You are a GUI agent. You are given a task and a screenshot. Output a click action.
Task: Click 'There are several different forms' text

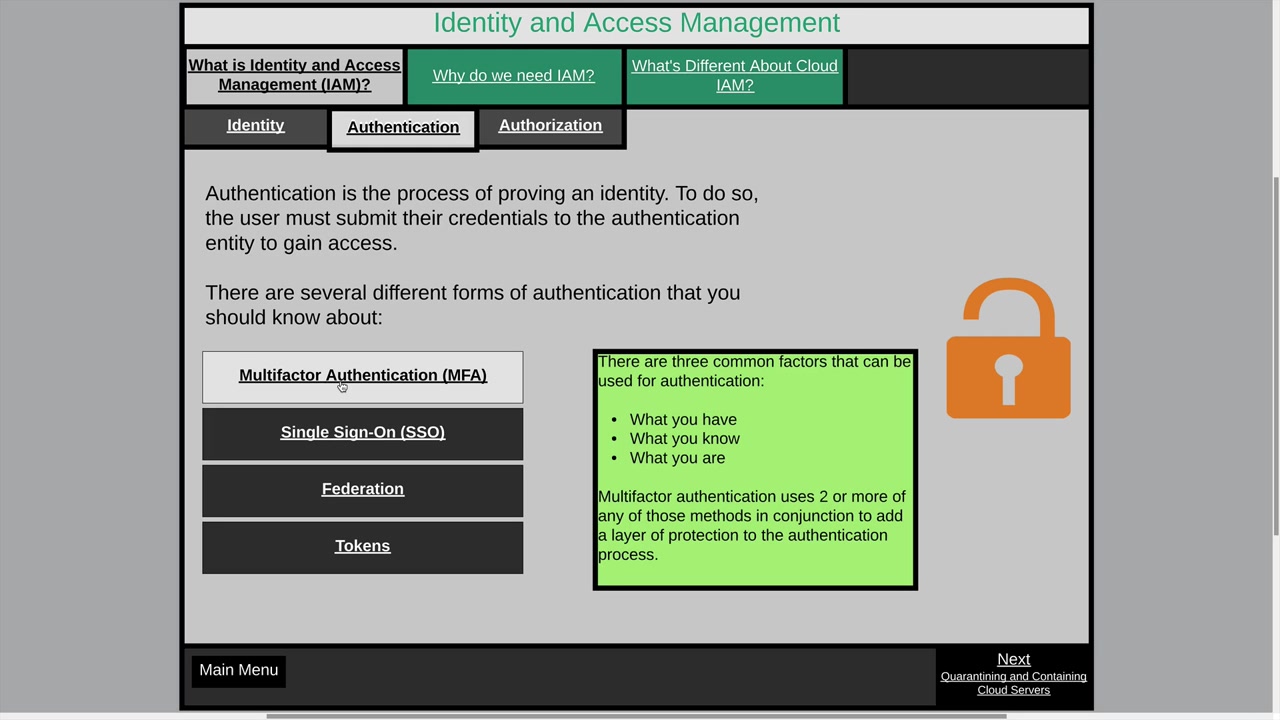[x=473, y=305]
